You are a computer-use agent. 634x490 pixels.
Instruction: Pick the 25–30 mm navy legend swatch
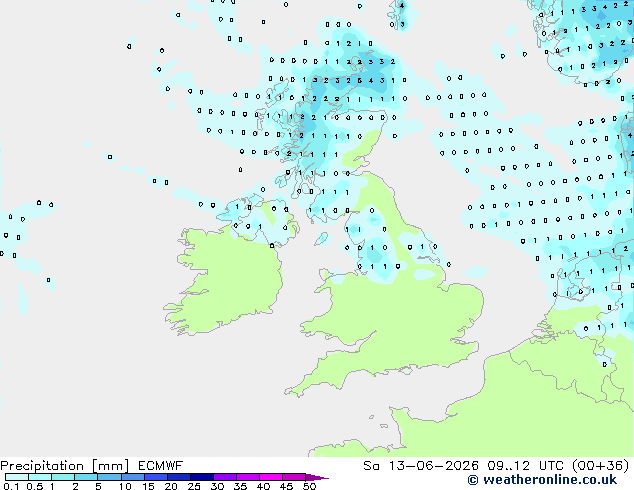[202, 477]
